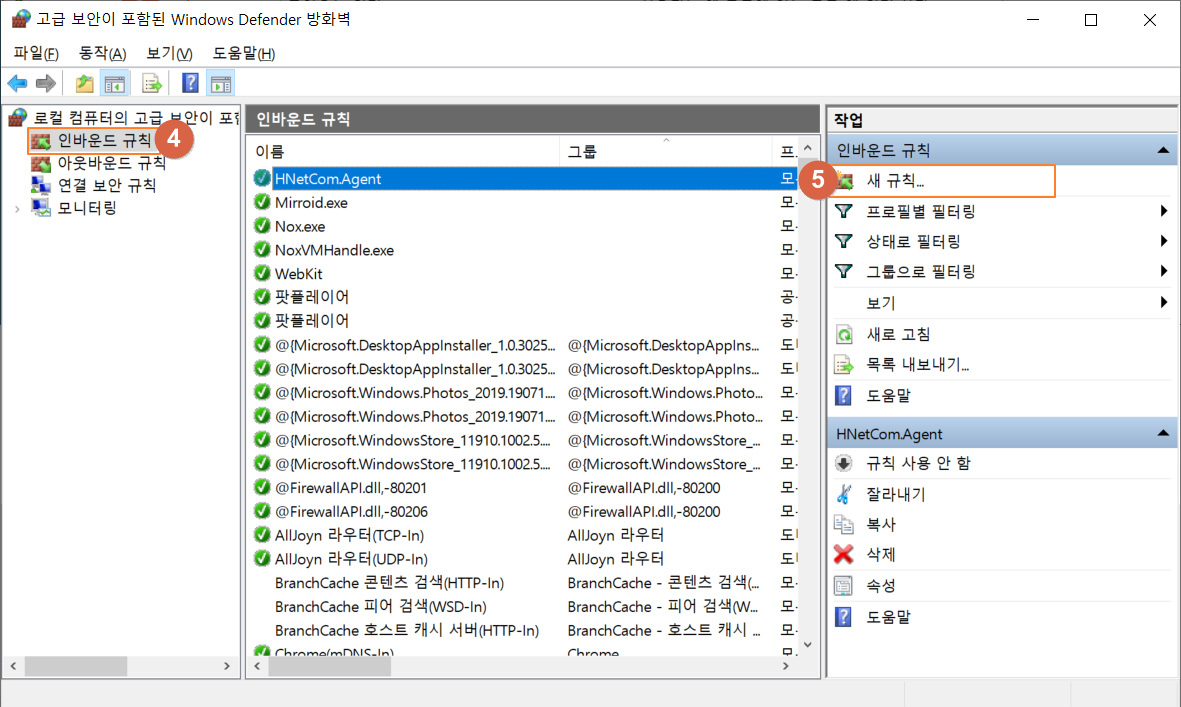Open the 동작(A) menu

(x=102, y=53)
